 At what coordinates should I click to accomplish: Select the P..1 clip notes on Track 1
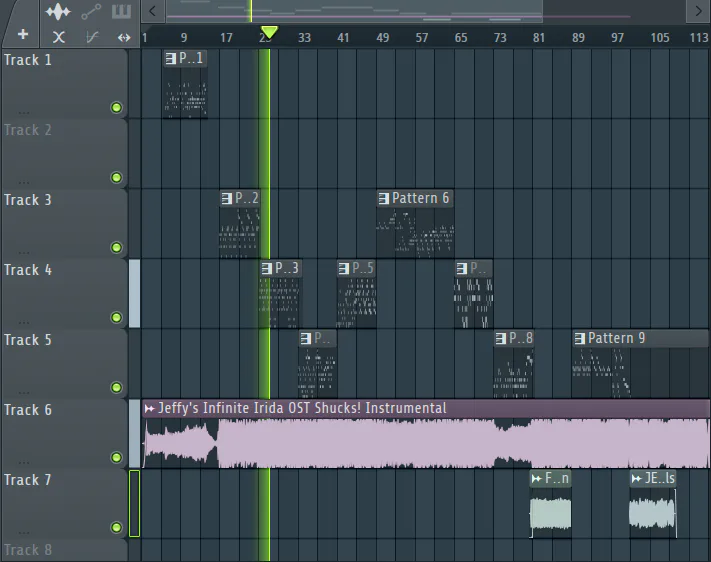click(x=185, y=93)
